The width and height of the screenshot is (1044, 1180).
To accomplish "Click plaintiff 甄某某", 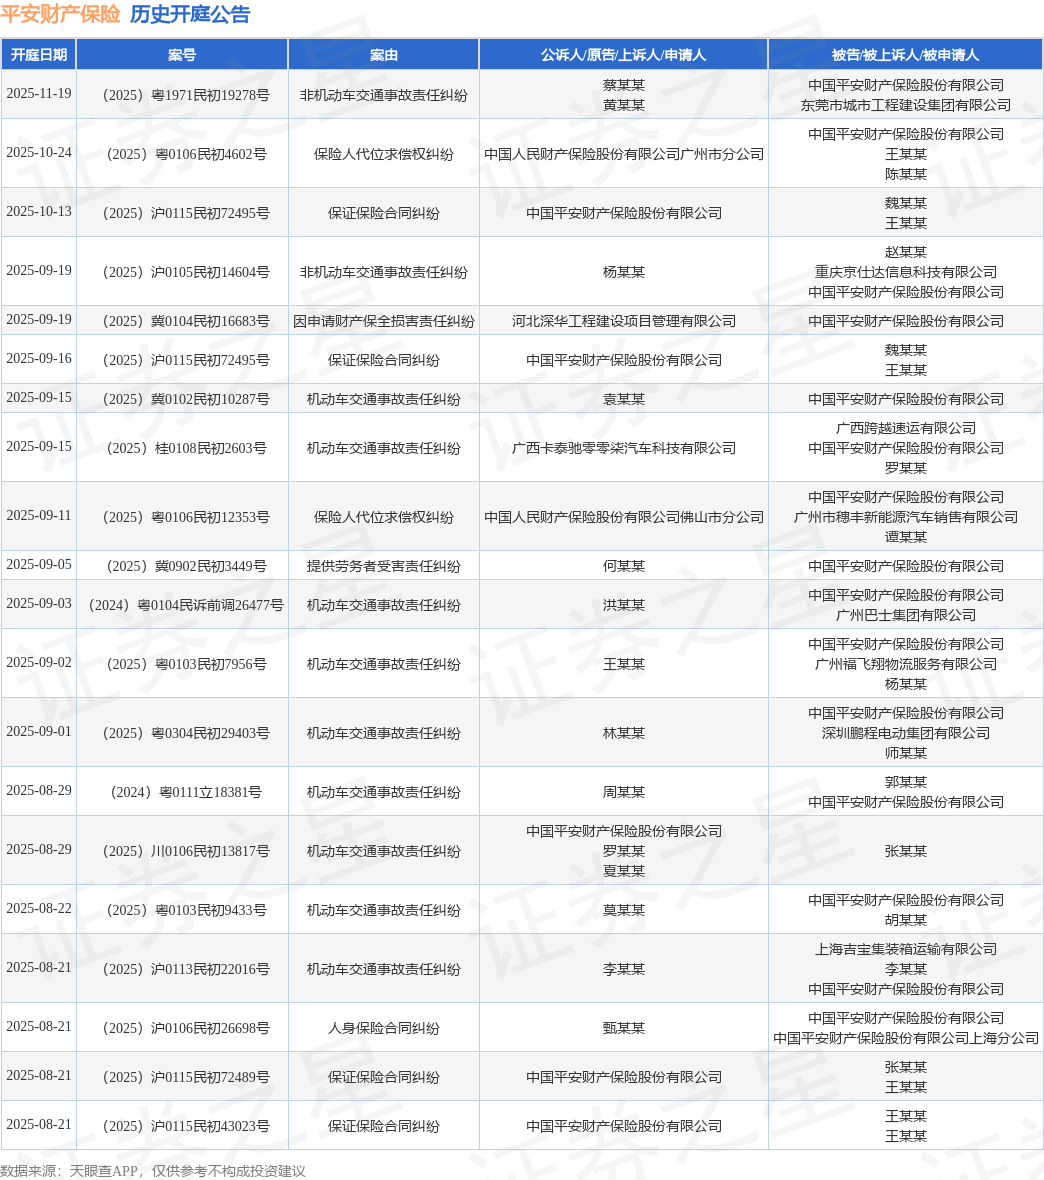I will pyautogui.click(x=624, y=1028).
